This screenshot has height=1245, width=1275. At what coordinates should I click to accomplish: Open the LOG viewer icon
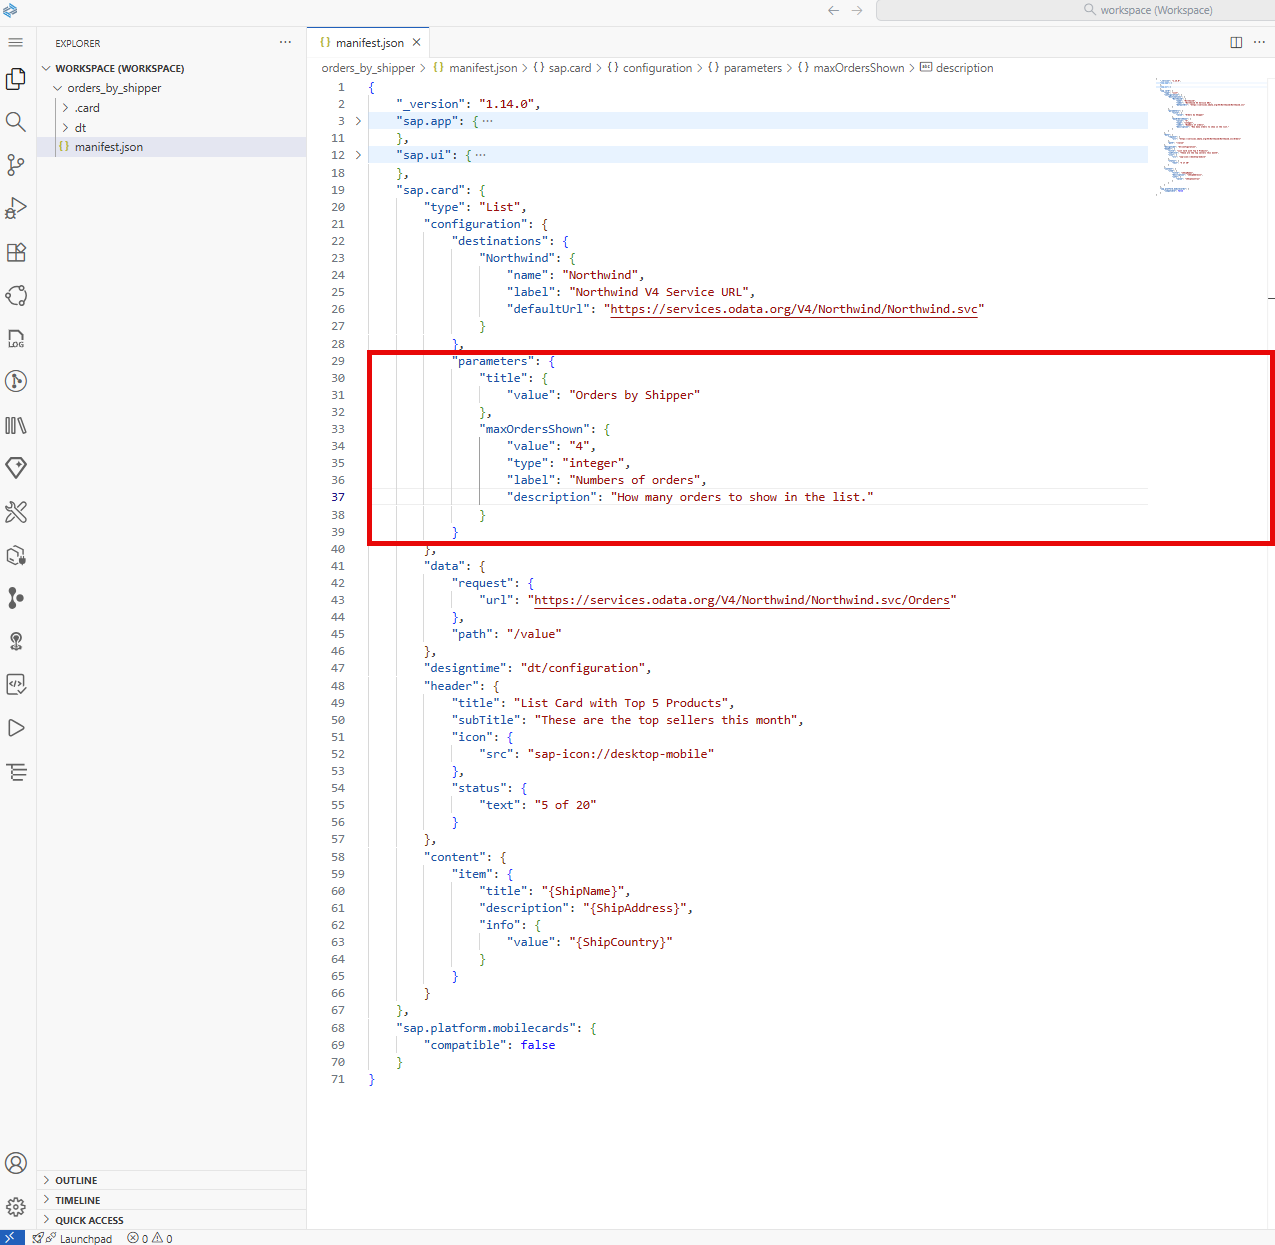click(16, 338)
